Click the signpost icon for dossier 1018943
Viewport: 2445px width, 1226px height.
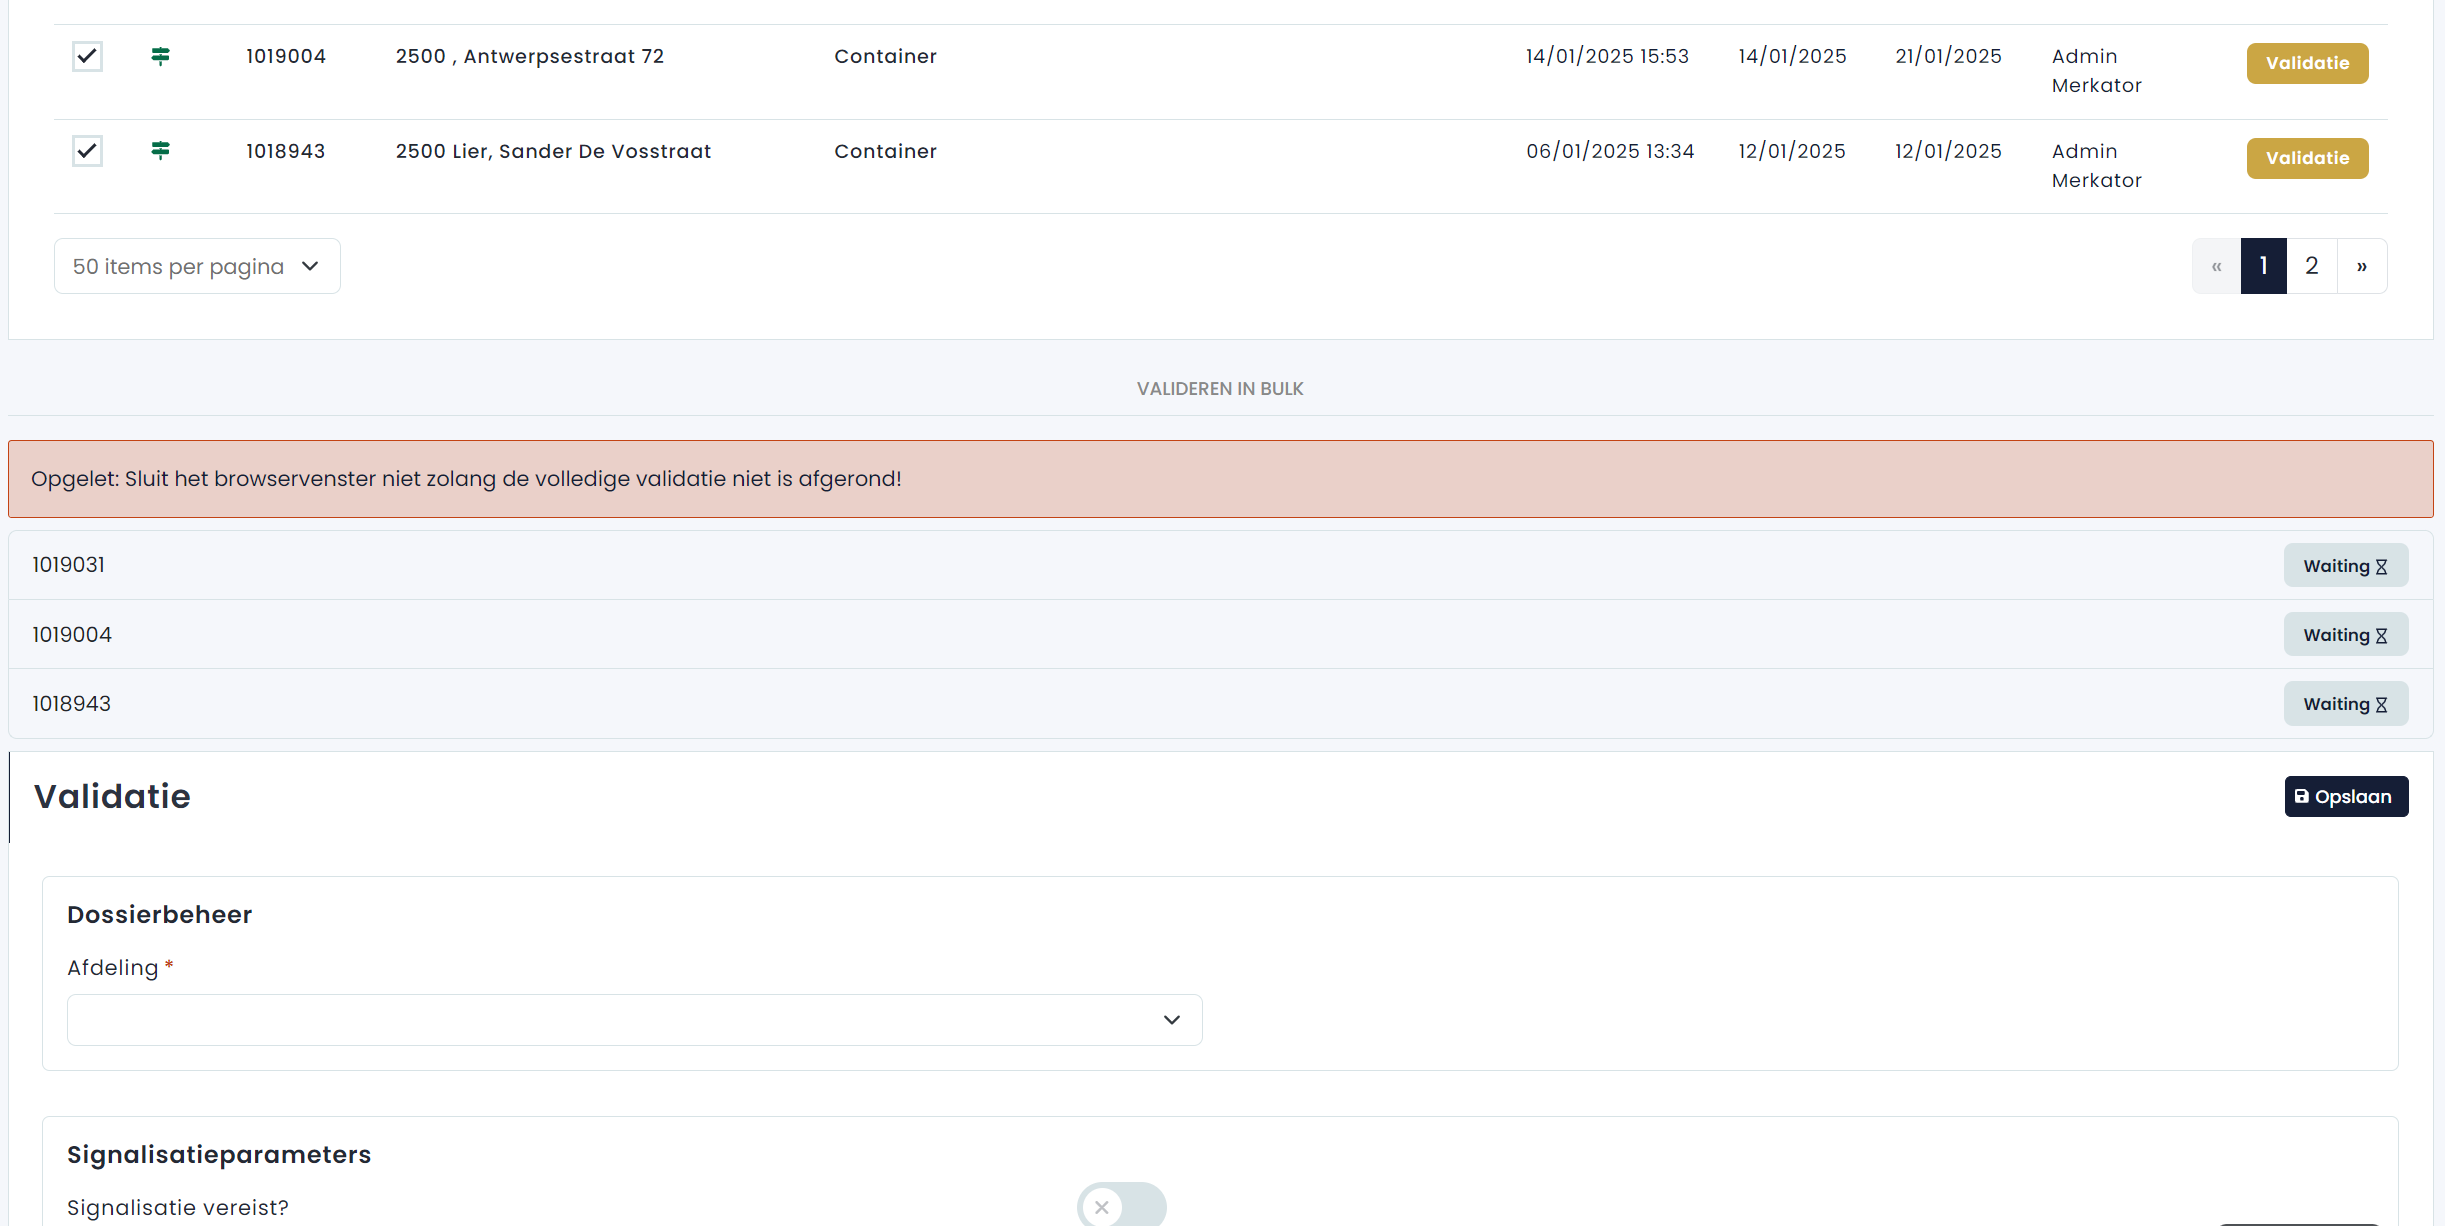160,150
